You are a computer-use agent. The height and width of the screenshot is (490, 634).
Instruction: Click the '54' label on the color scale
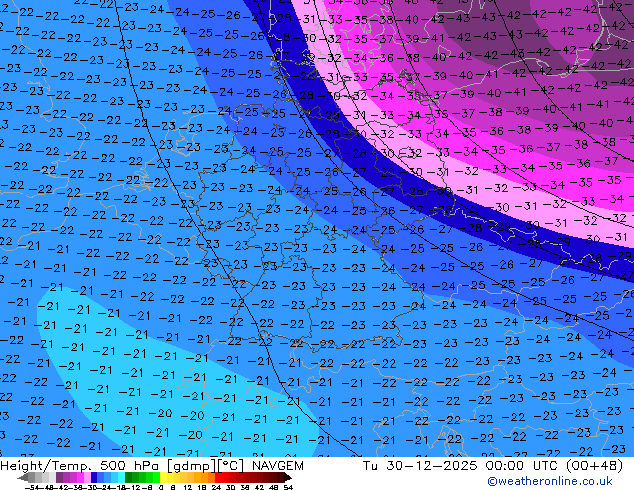point(288,487)
